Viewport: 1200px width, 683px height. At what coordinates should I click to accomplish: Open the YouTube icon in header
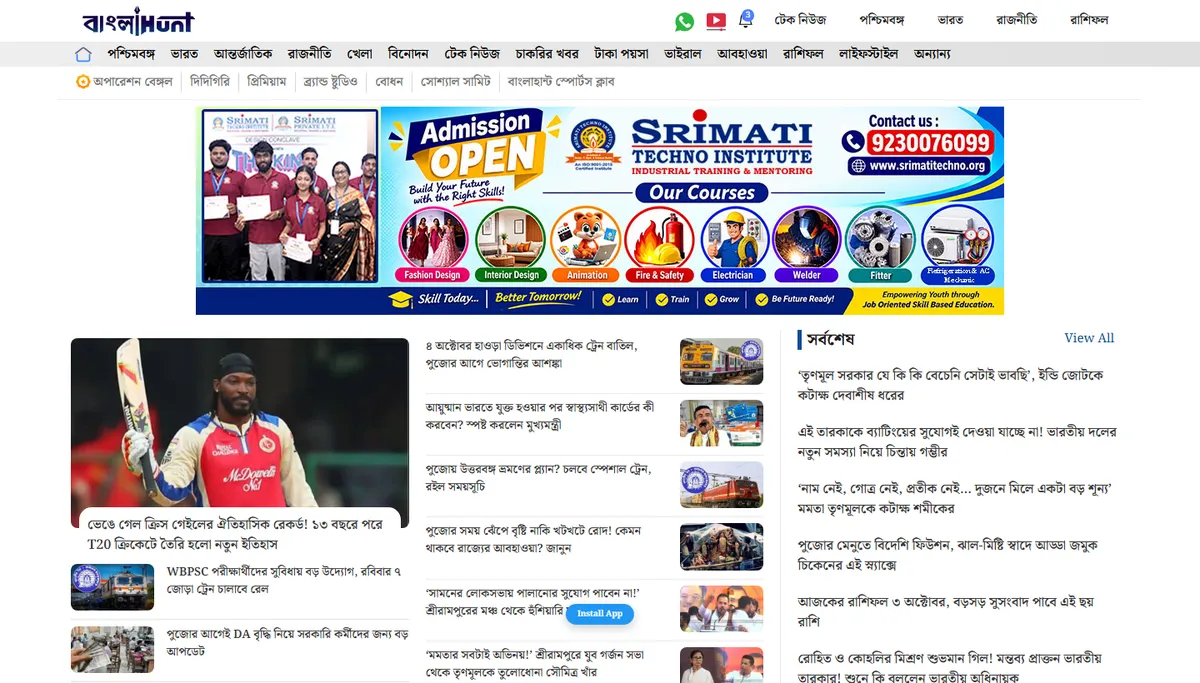[716, 21]
